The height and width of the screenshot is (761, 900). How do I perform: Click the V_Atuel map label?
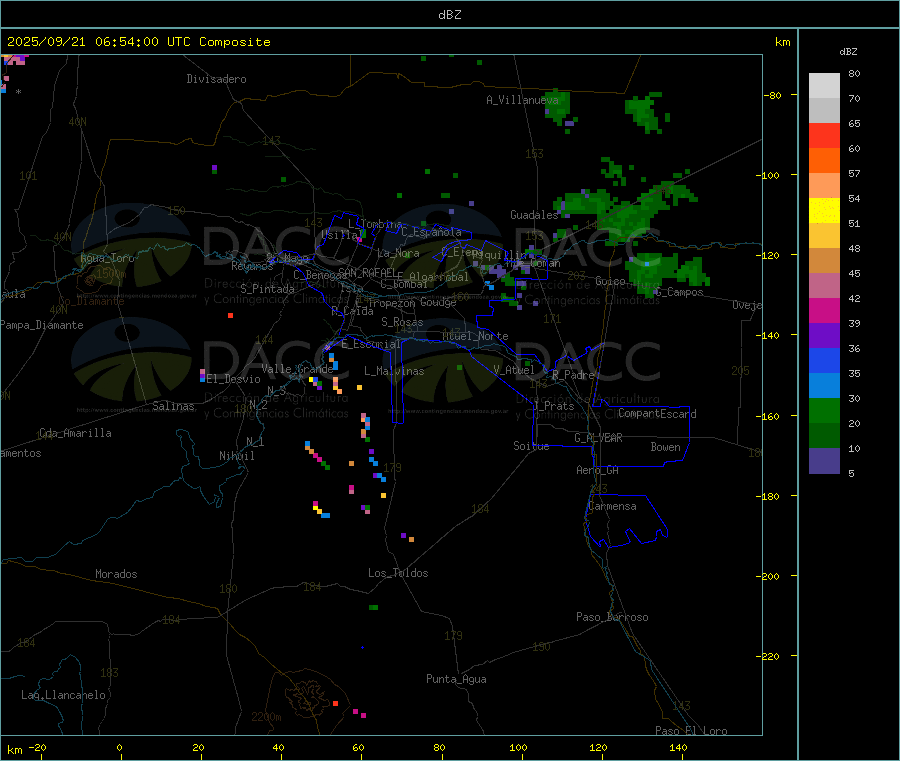(513, 370)
